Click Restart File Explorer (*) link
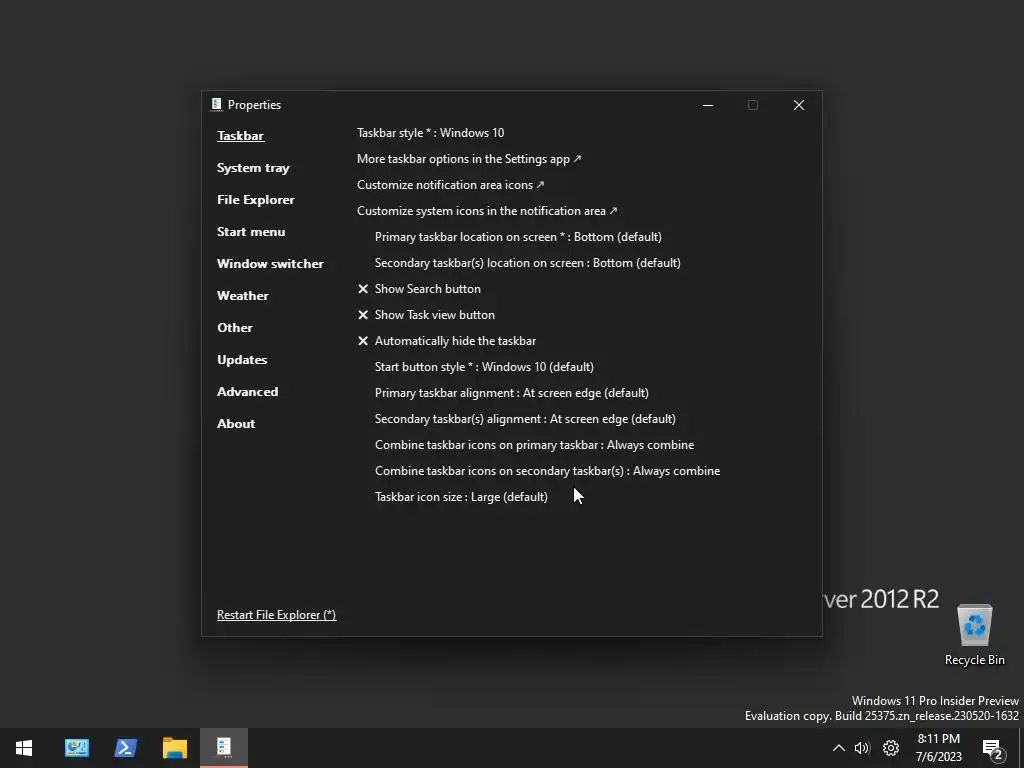The image size is (1024, 768). tap(276, 615)
